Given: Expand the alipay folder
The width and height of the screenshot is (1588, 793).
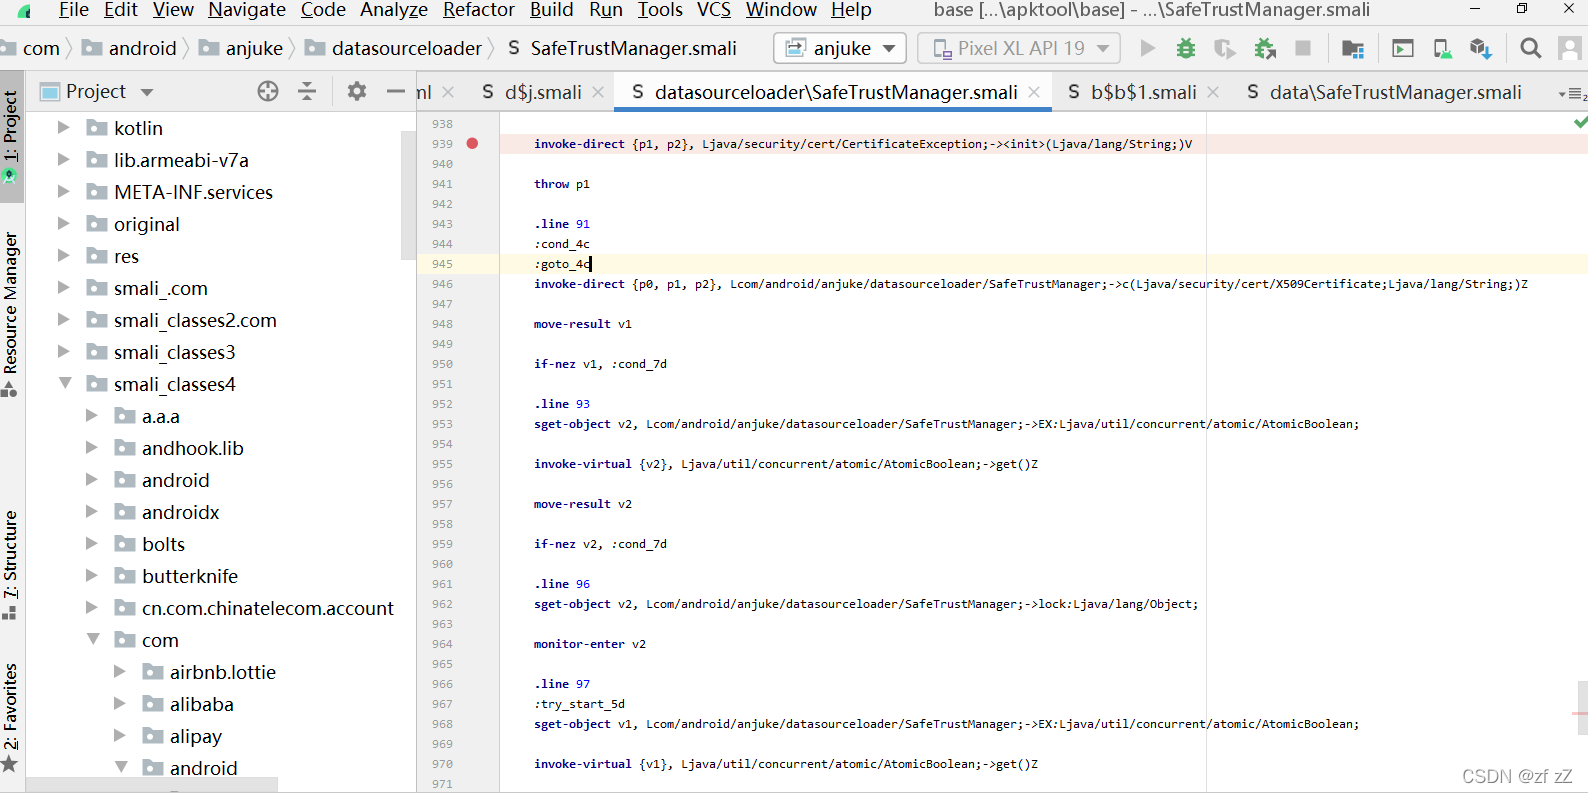Looking at the screenshot, I should tap(120, 736).
